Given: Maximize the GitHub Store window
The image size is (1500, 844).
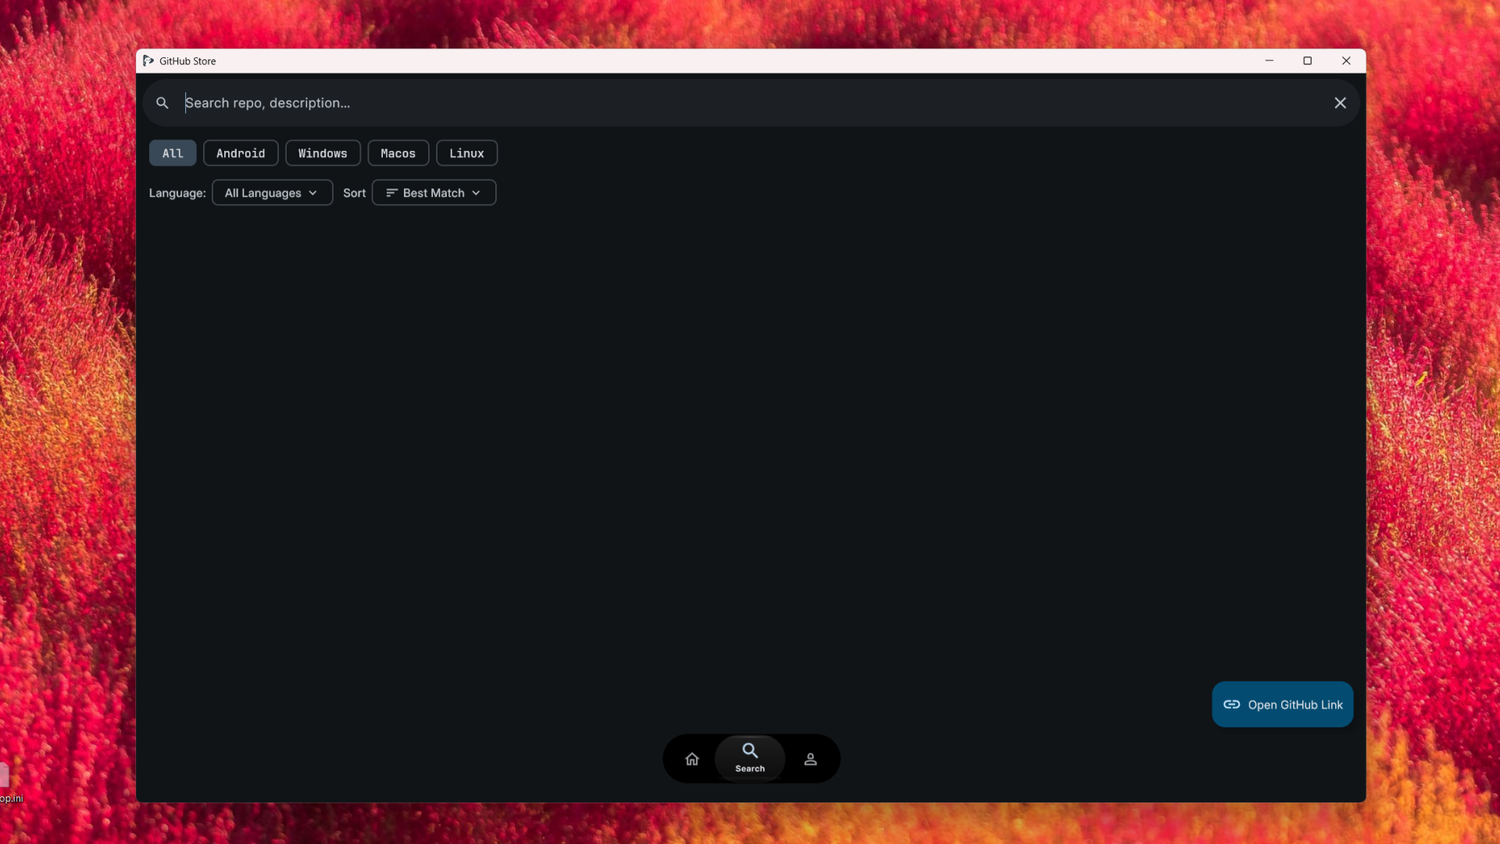Looking at the screenshot, I should (x=1307, y=61).
